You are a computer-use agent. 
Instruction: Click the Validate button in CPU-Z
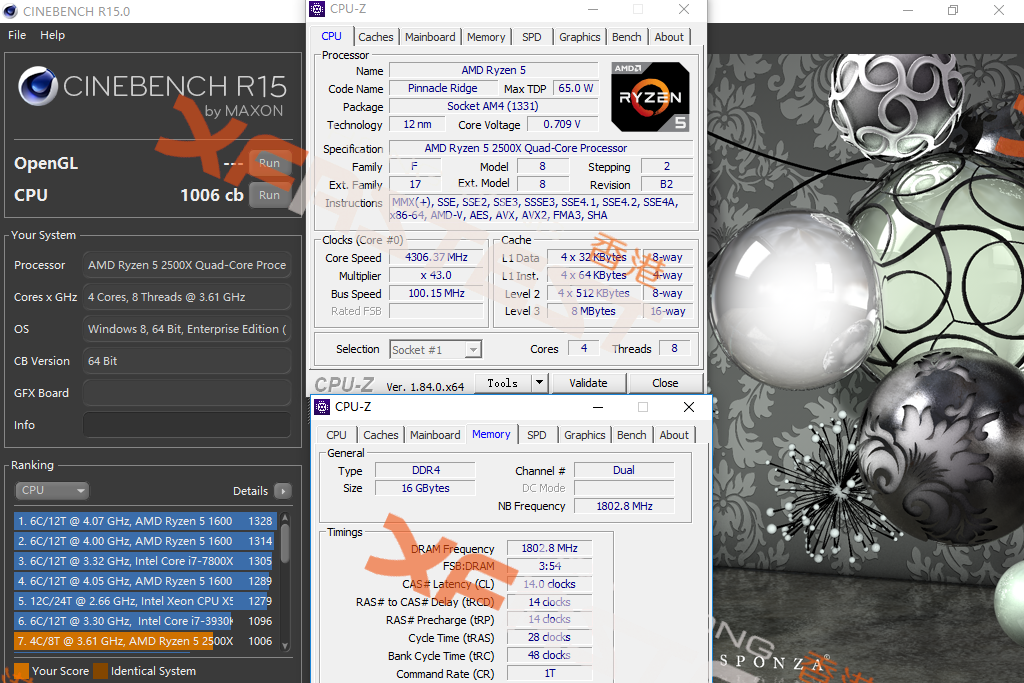point(588,382)
